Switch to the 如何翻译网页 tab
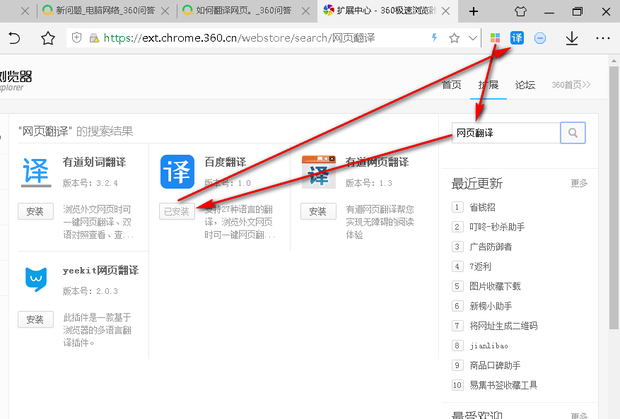Screen dimensions: 620x419 (238, 11)
